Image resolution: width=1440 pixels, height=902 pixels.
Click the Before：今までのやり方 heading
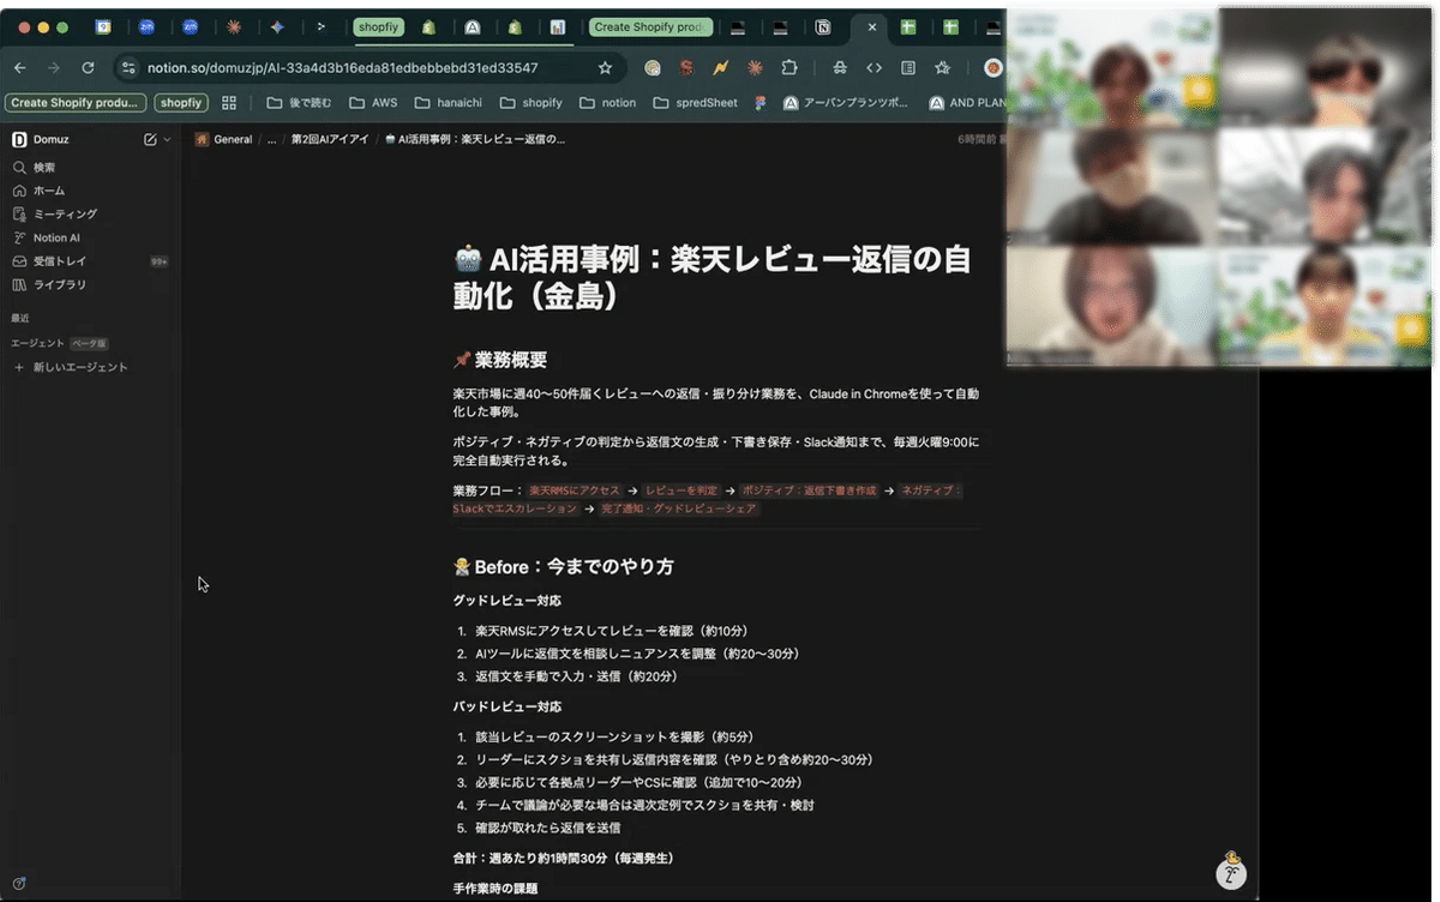tap(574, 567)
